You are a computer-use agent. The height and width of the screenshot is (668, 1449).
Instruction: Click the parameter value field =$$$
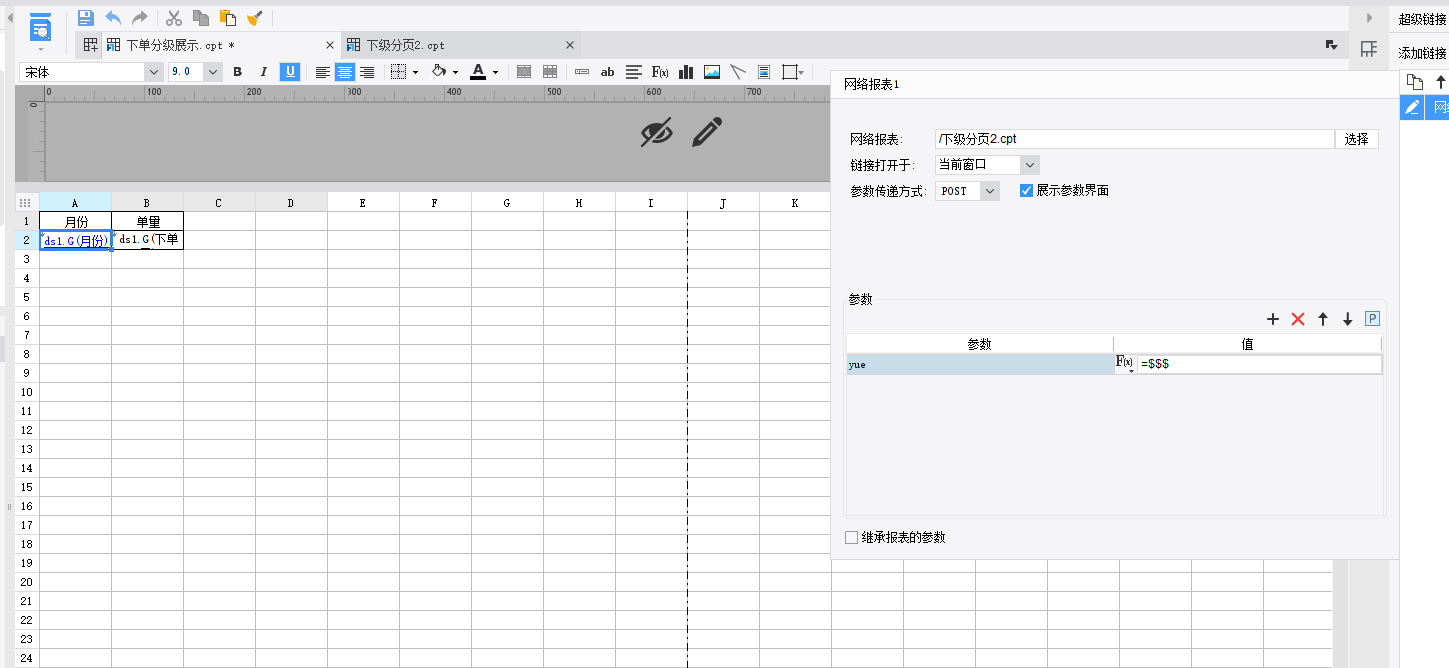click(1259, 364)
